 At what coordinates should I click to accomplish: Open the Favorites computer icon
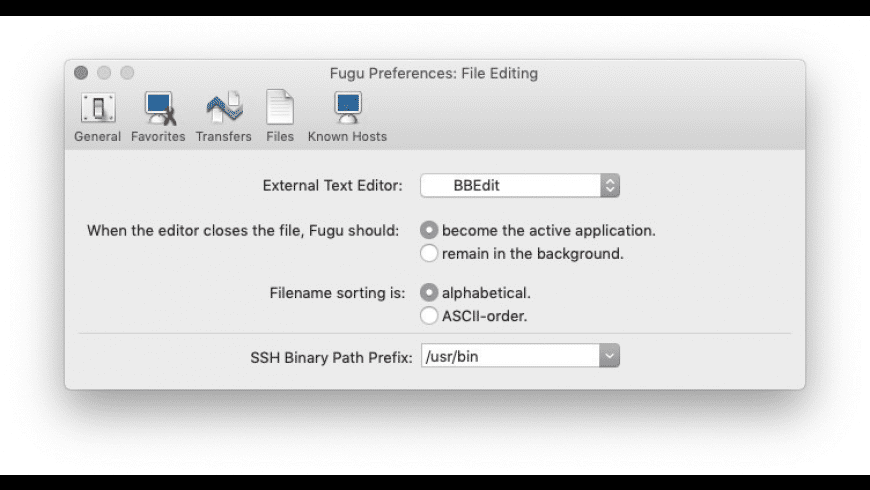160,108
